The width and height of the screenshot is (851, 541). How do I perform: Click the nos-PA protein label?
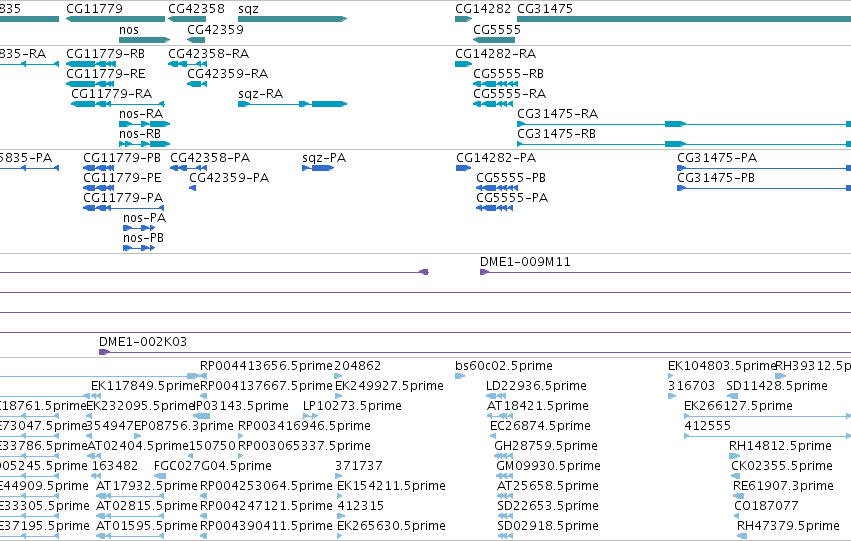point(144,218)
